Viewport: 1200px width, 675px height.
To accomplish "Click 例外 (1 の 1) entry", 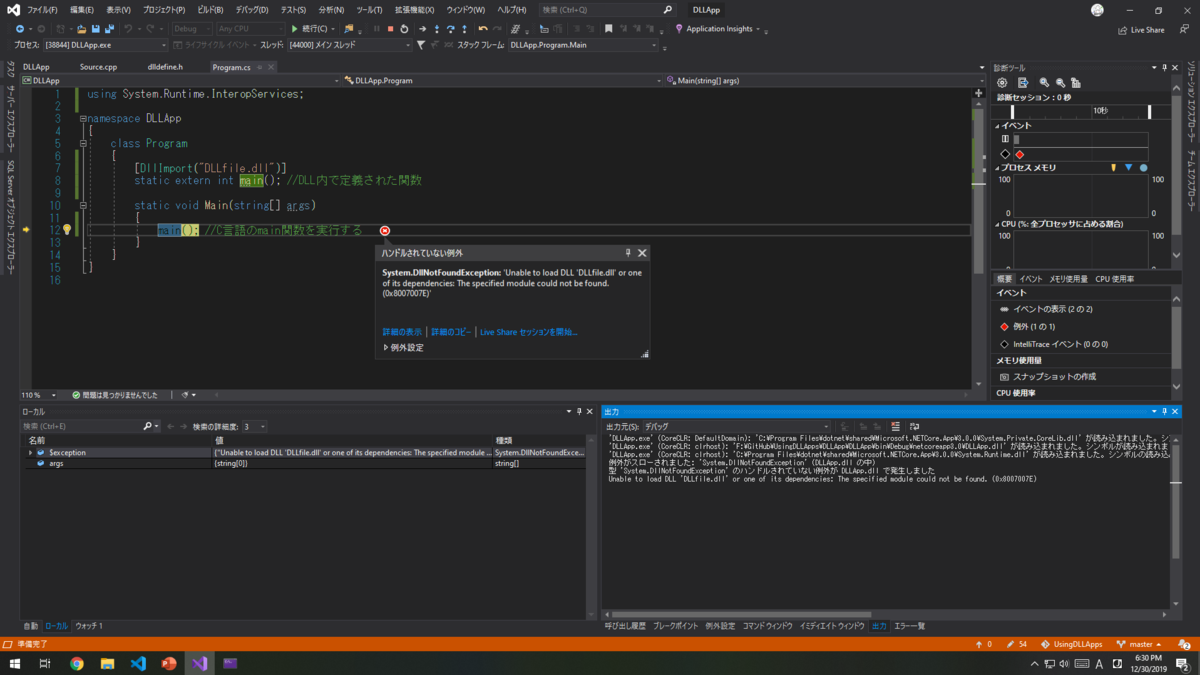I will coord(1027,327).
